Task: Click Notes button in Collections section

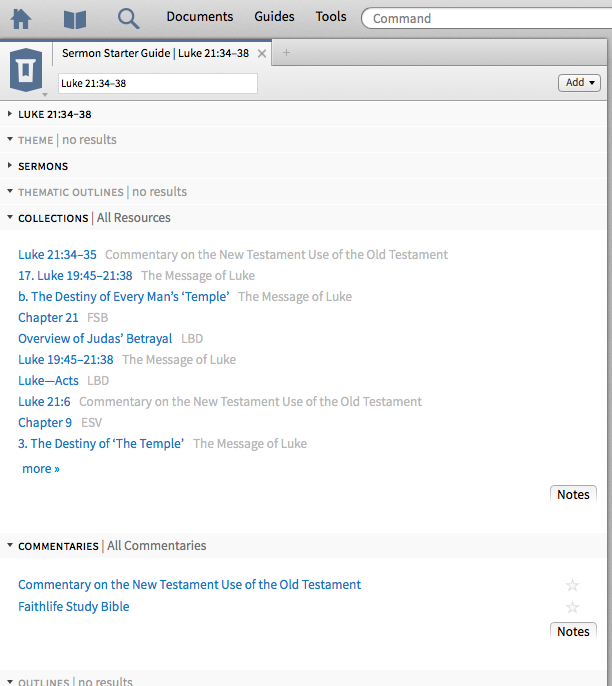Action: click(573, 494)
